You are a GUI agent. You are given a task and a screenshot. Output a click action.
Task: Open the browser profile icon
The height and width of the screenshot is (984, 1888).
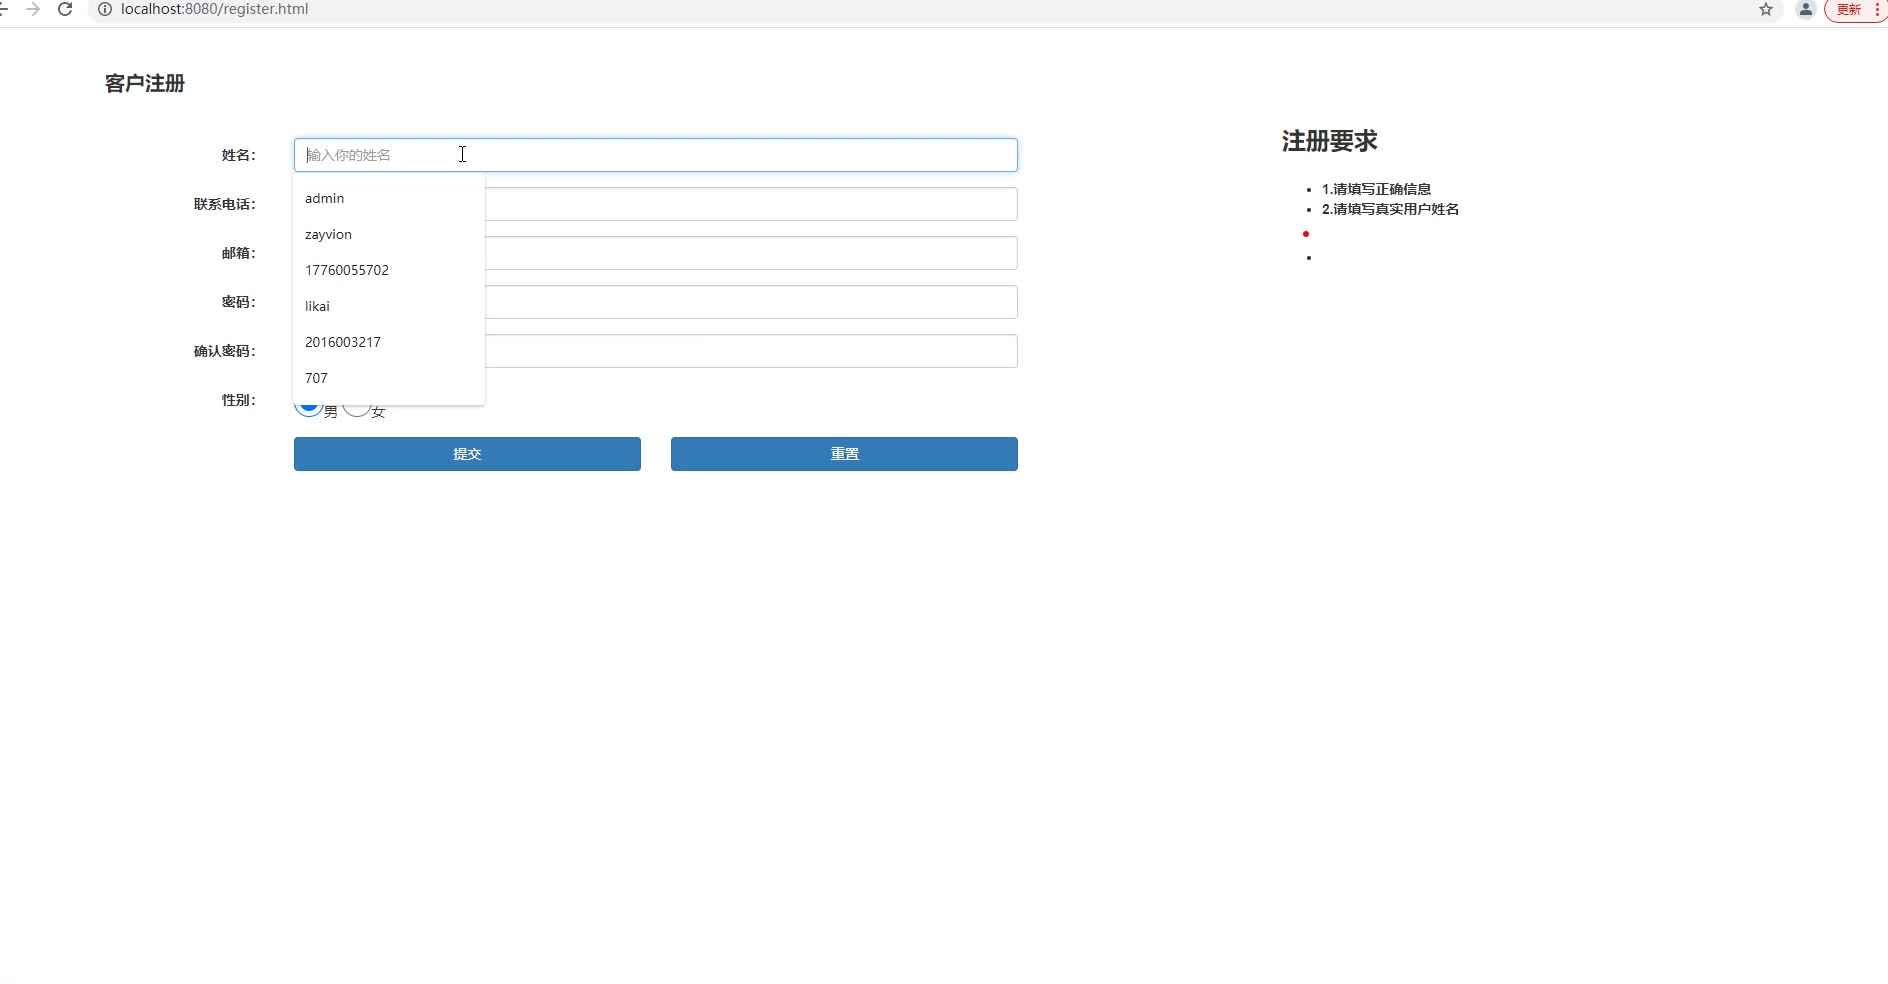click(x=1806, y=9)
